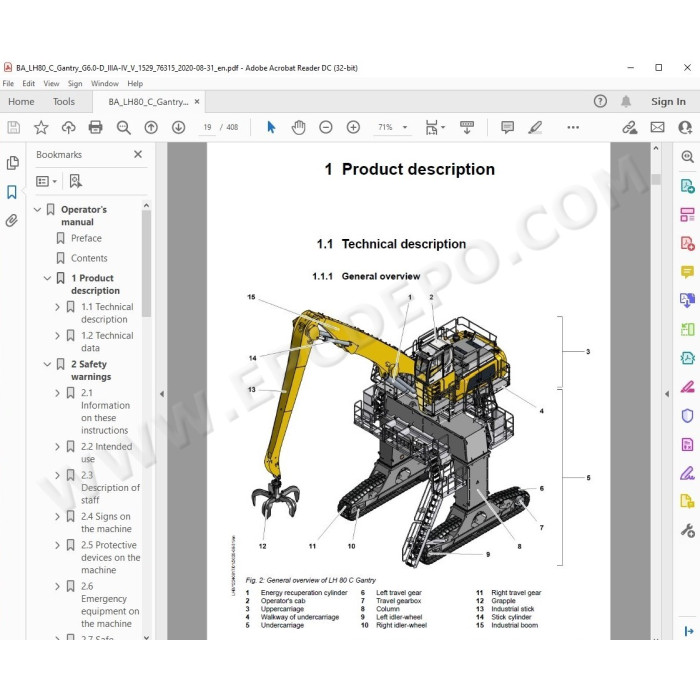The width and height of the screenshot is (700, 700).
Task: Open Fill & Sign tool in right pane
Action: pyautogui.click(x=688, y=473)
